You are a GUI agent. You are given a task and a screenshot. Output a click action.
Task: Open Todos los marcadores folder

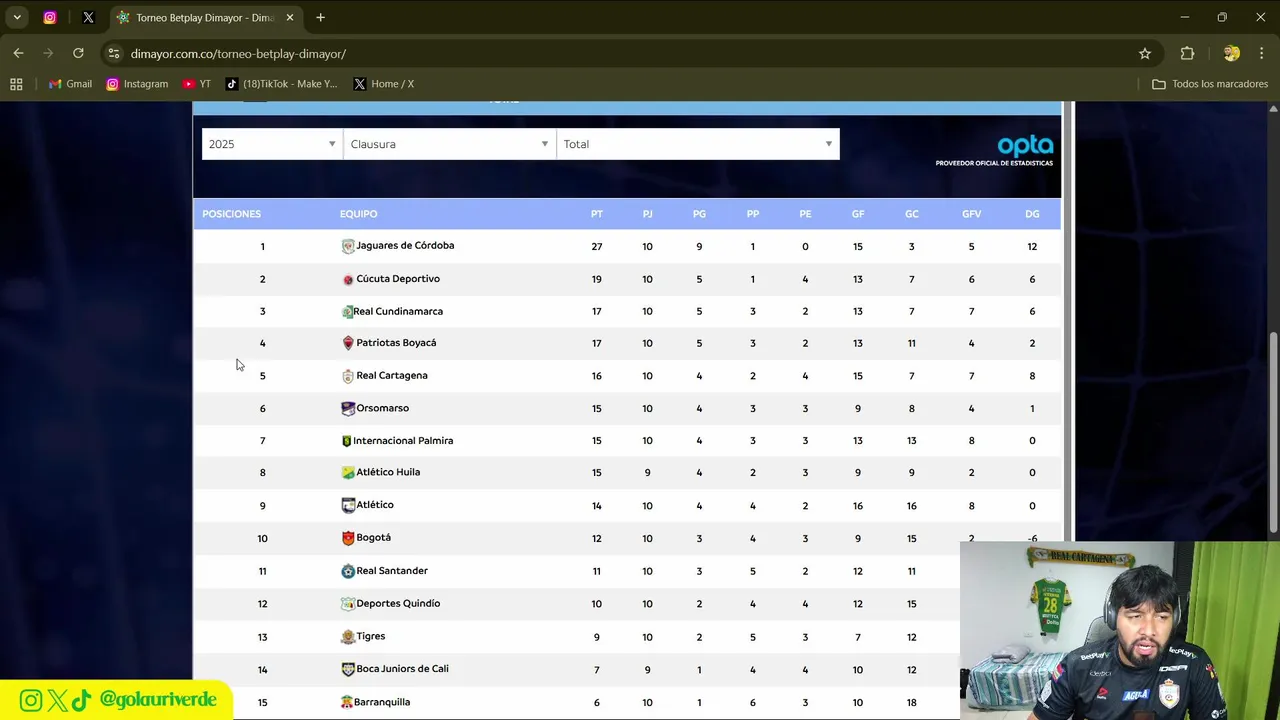click(1210, 84)
